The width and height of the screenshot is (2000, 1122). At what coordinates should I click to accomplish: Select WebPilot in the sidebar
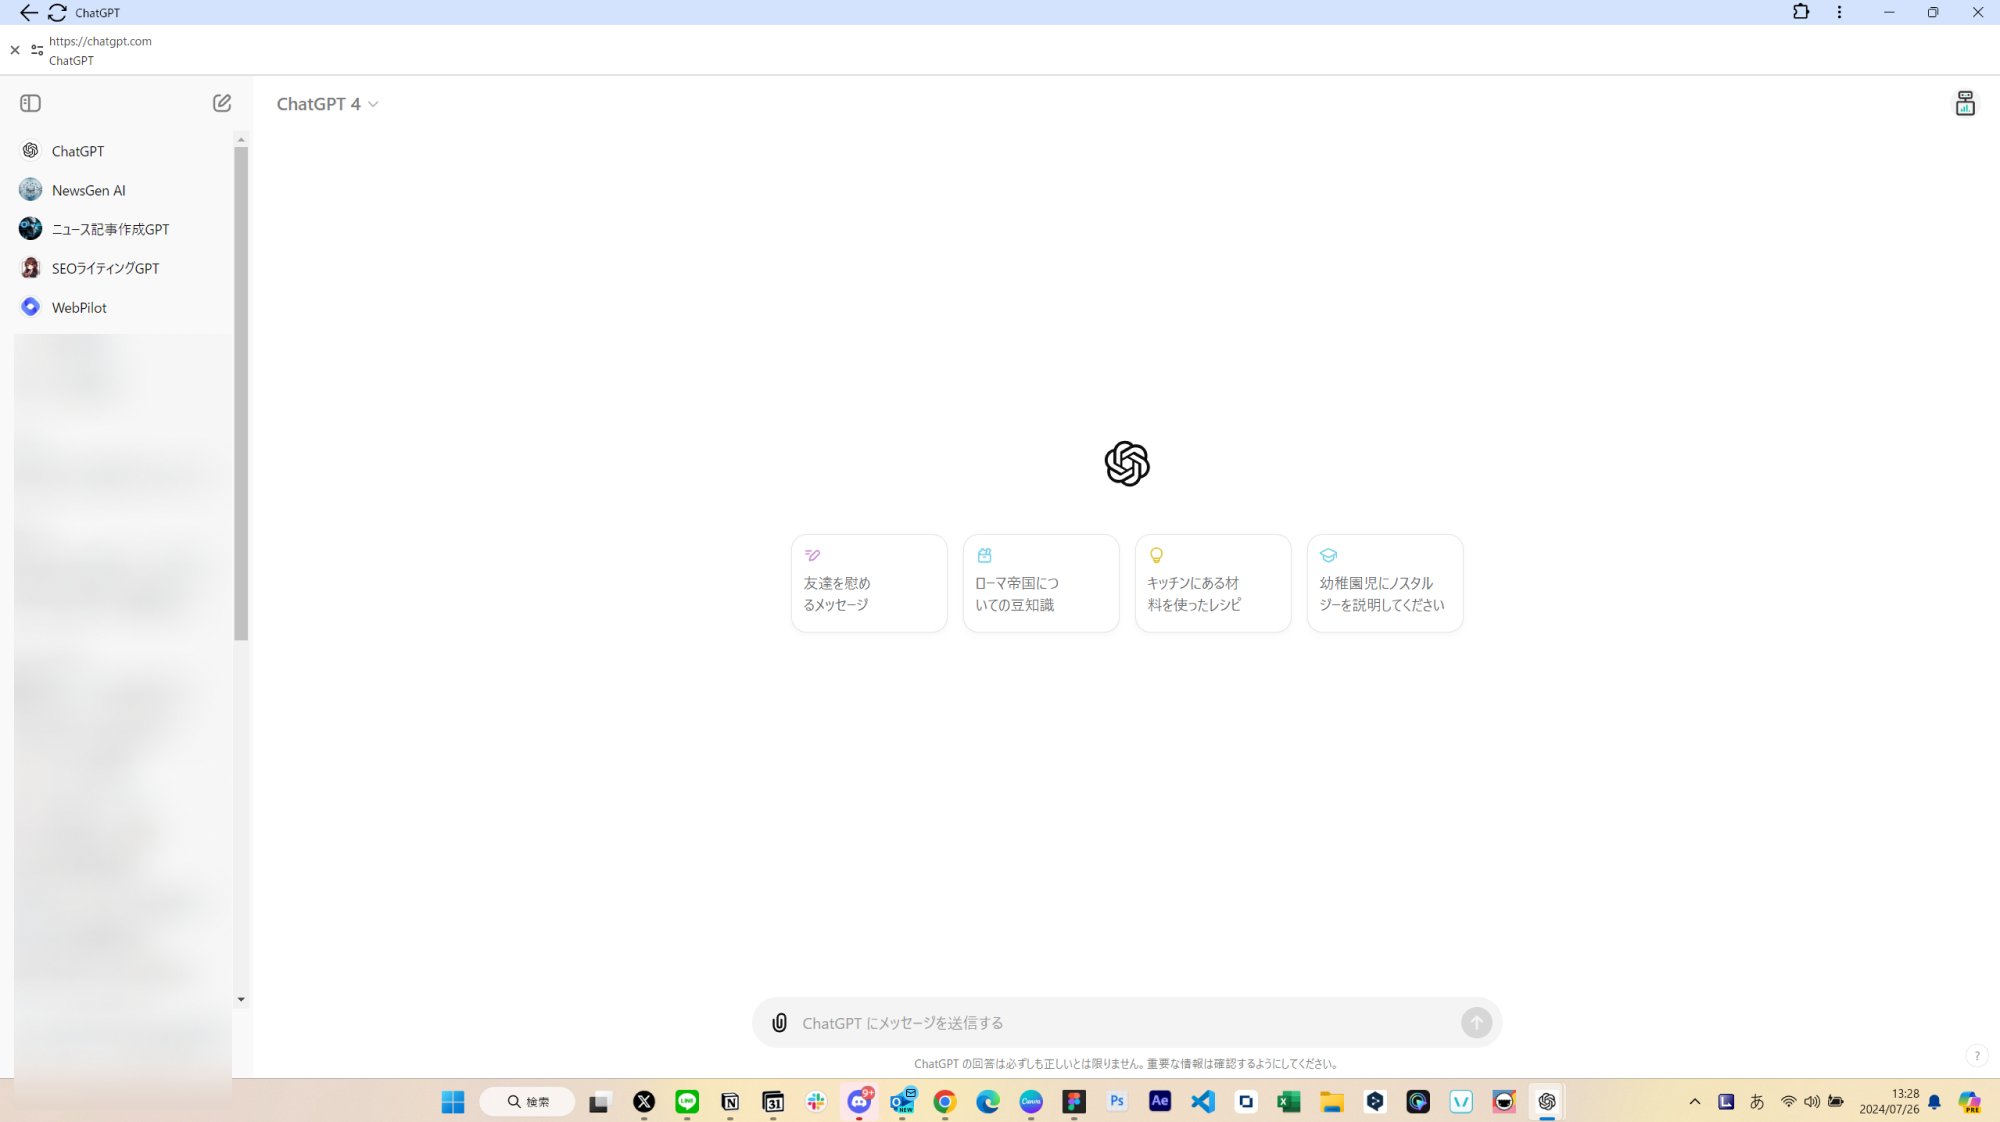pos(78,306)
